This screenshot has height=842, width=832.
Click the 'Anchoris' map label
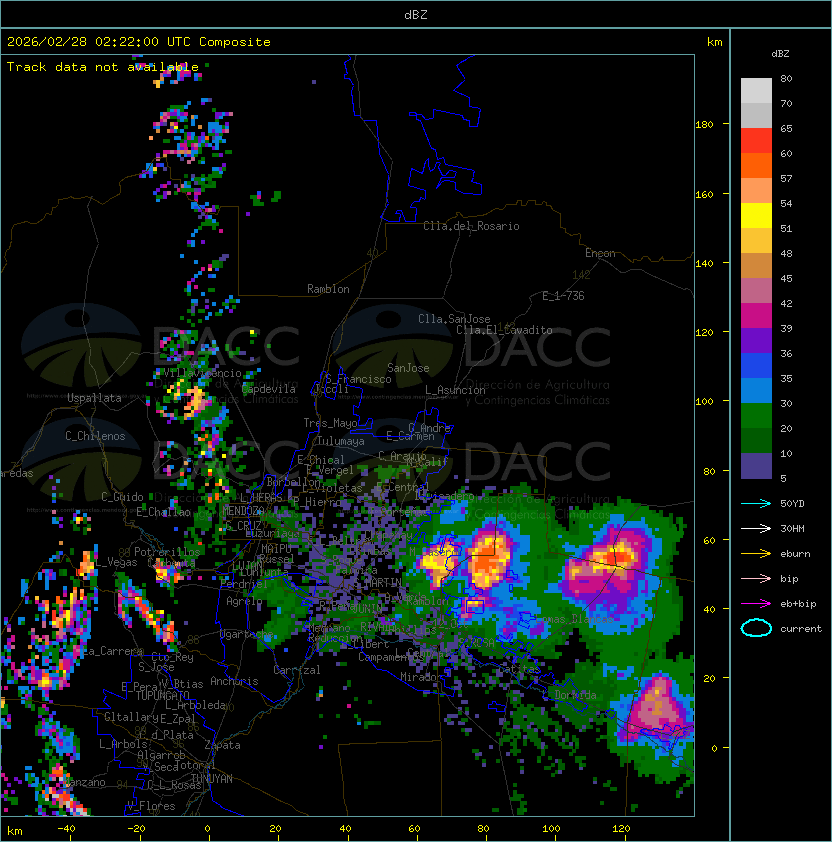pos(234,681)
